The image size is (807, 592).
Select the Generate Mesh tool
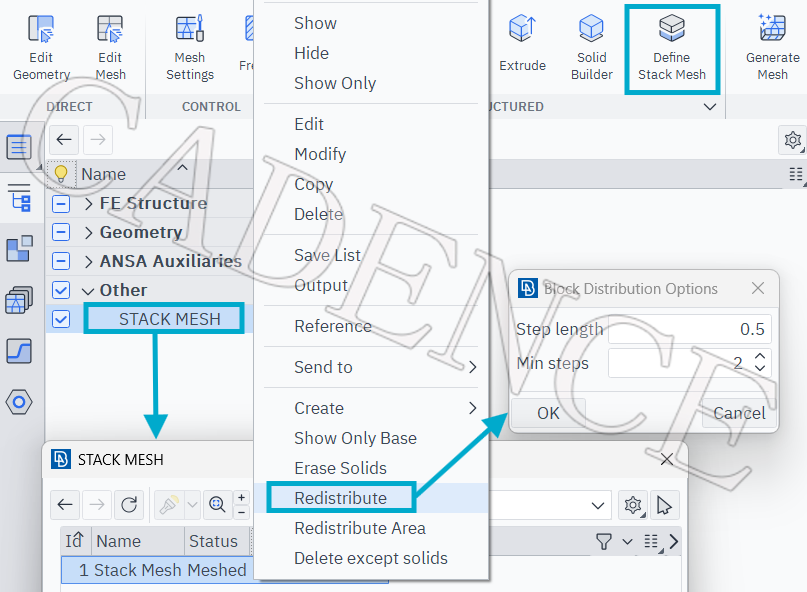(773, 49)
